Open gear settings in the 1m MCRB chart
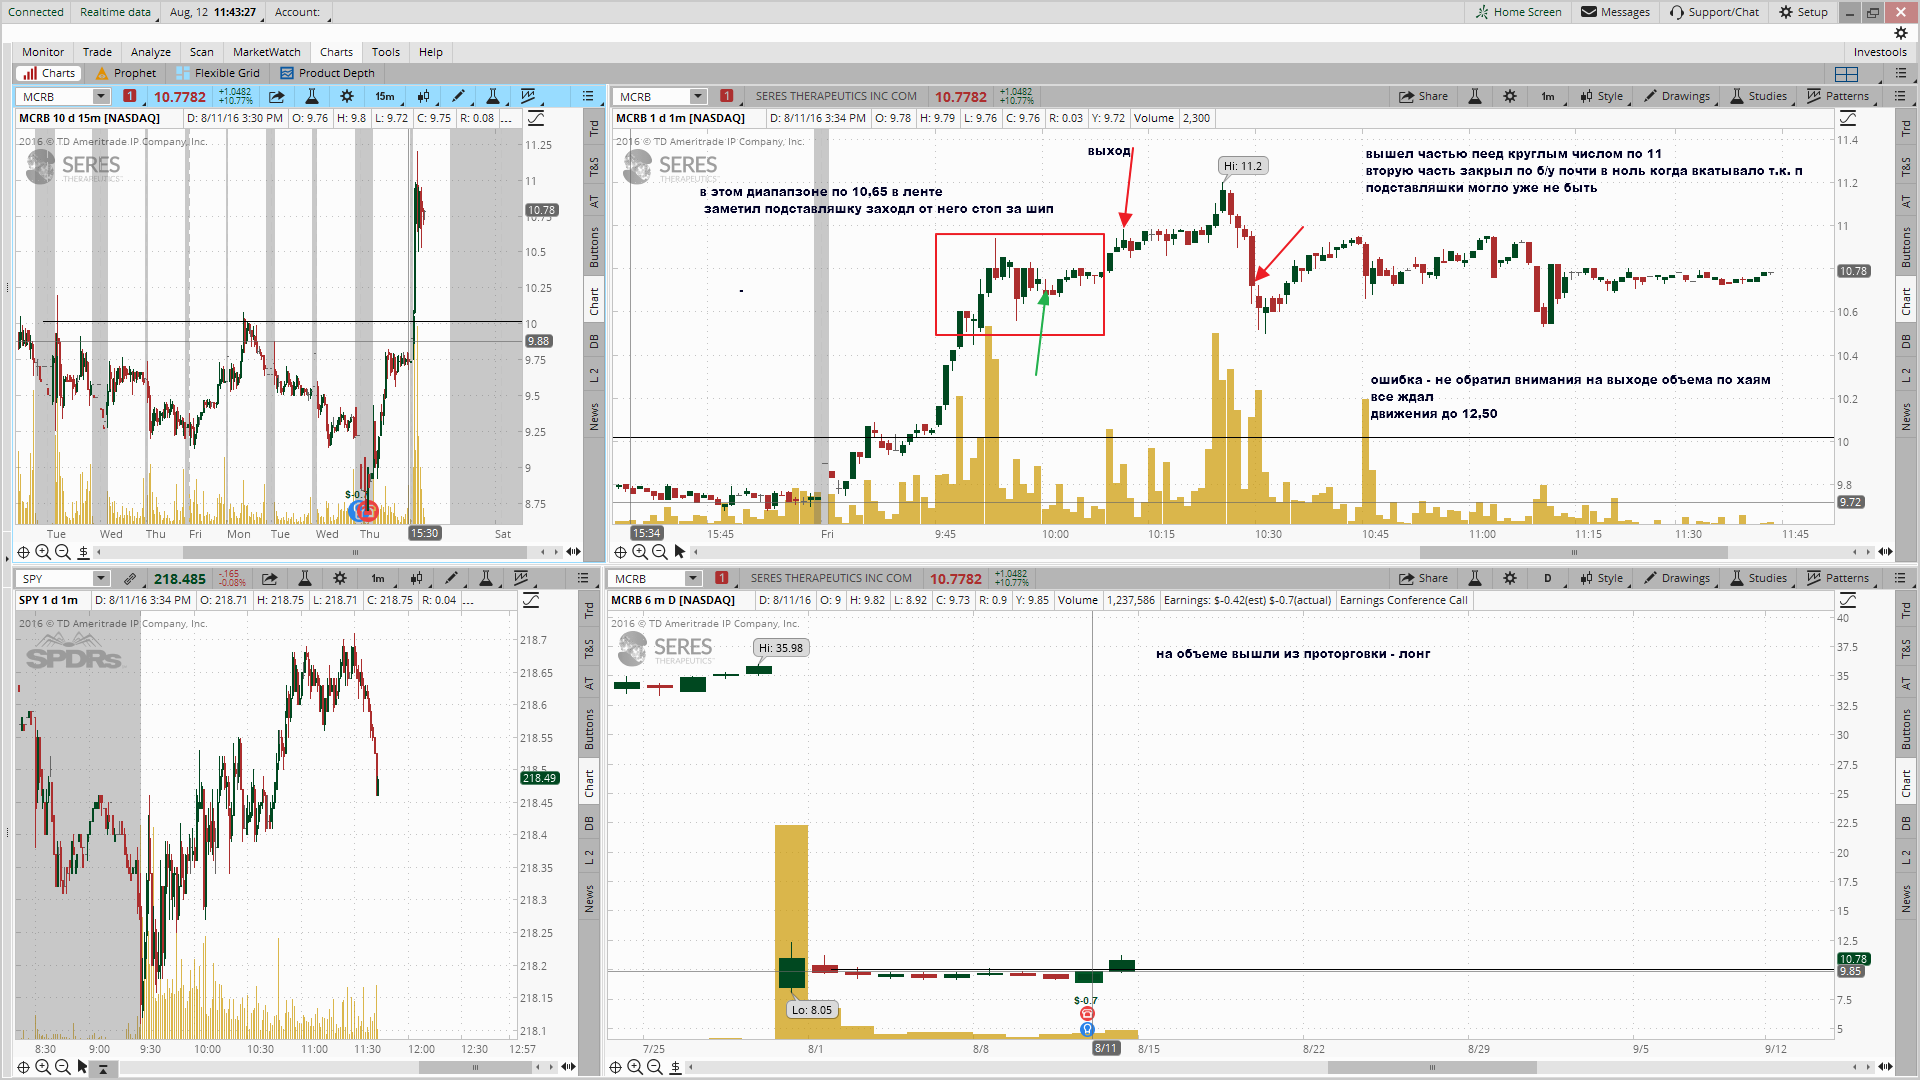The width and height of the screenshot is (1920, 1080). [1510, 97]
